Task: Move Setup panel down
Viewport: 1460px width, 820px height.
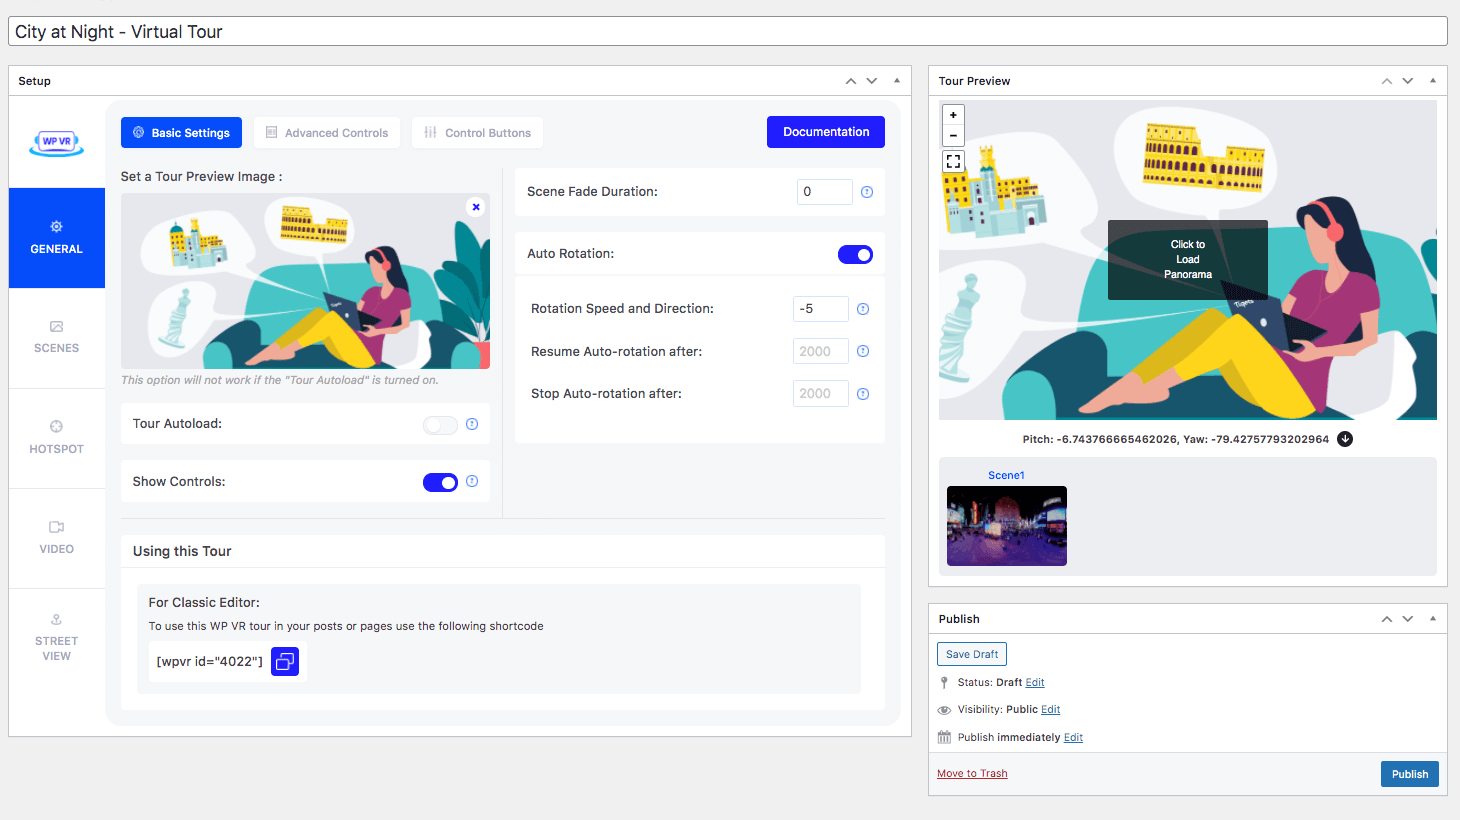Action: coord(872,81)
